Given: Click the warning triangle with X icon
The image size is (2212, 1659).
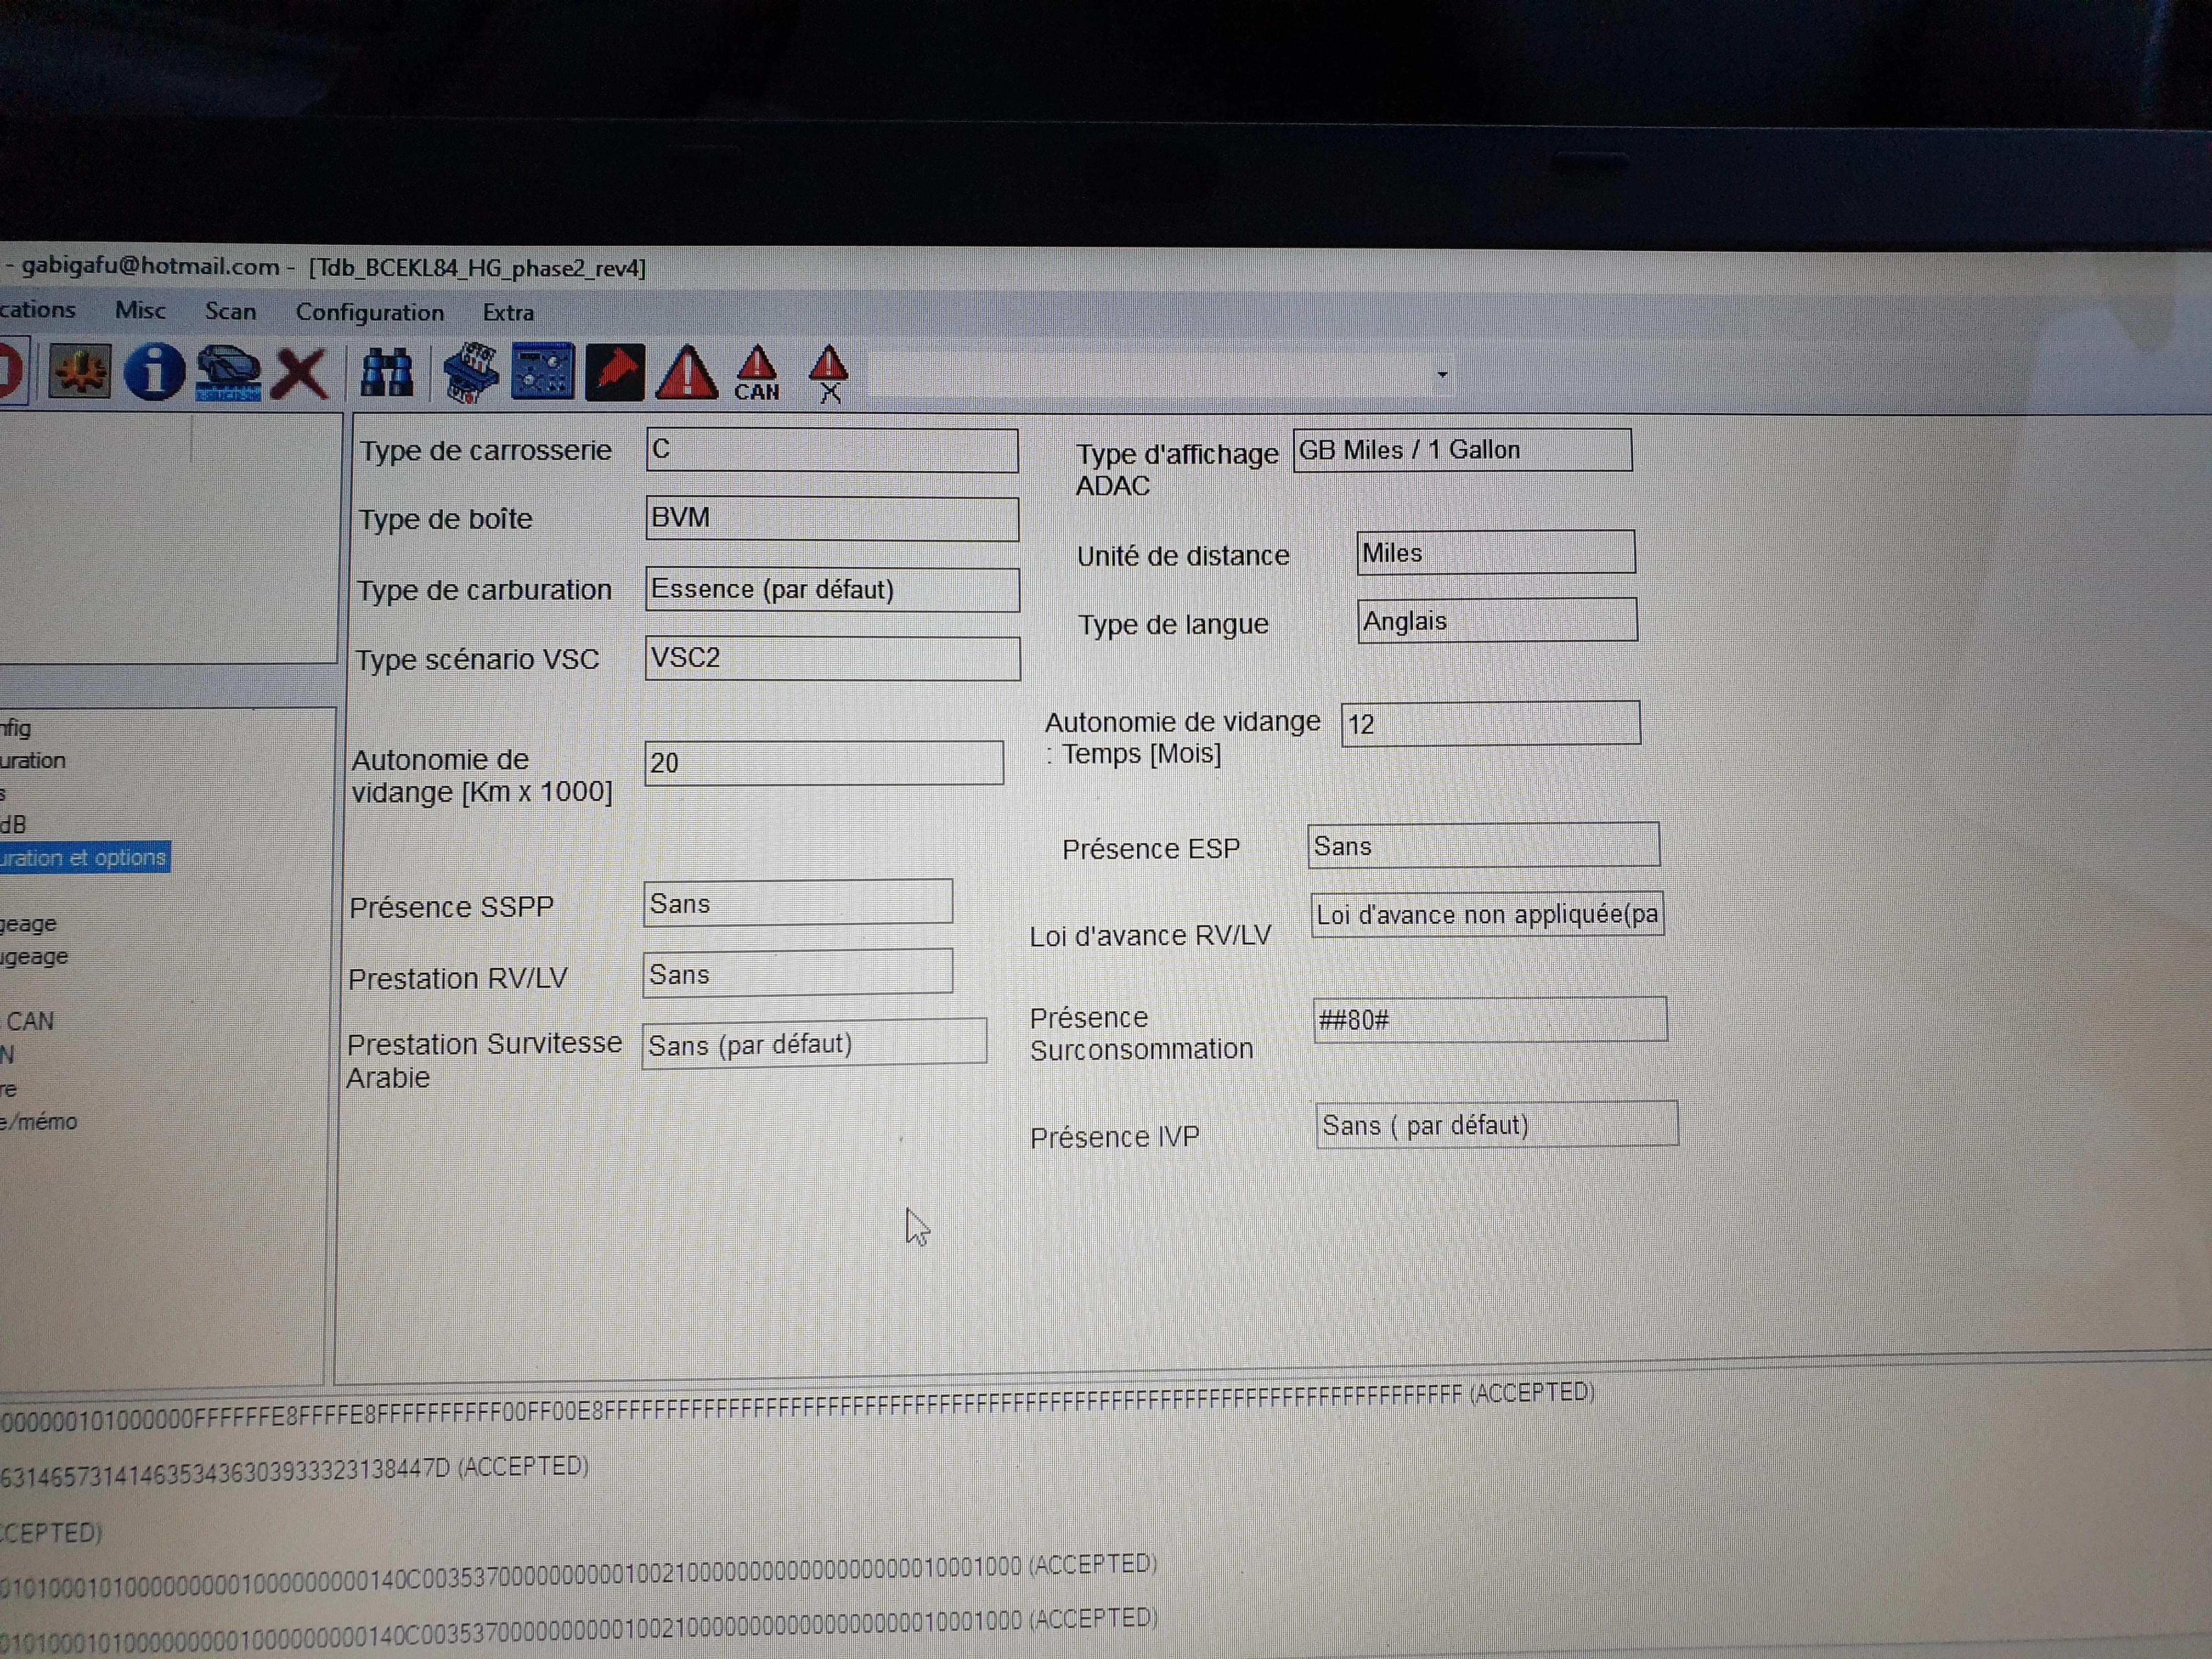Looking at the screenshot, I should (829, 374).
